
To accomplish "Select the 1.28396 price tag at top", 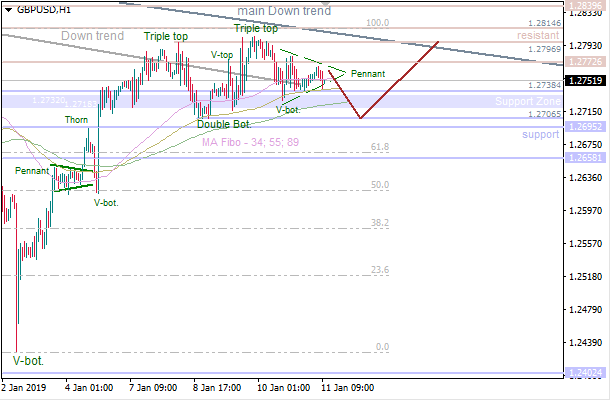I will point(586,6).
